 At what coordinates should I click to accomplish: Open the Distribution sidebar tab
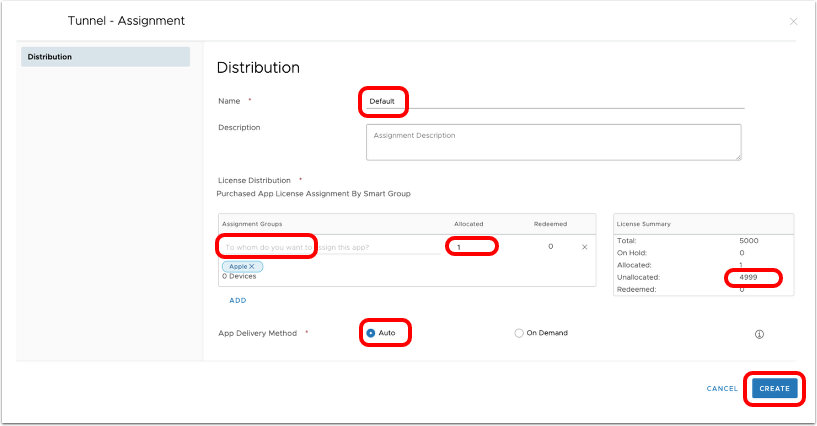[x=105, y=57]
